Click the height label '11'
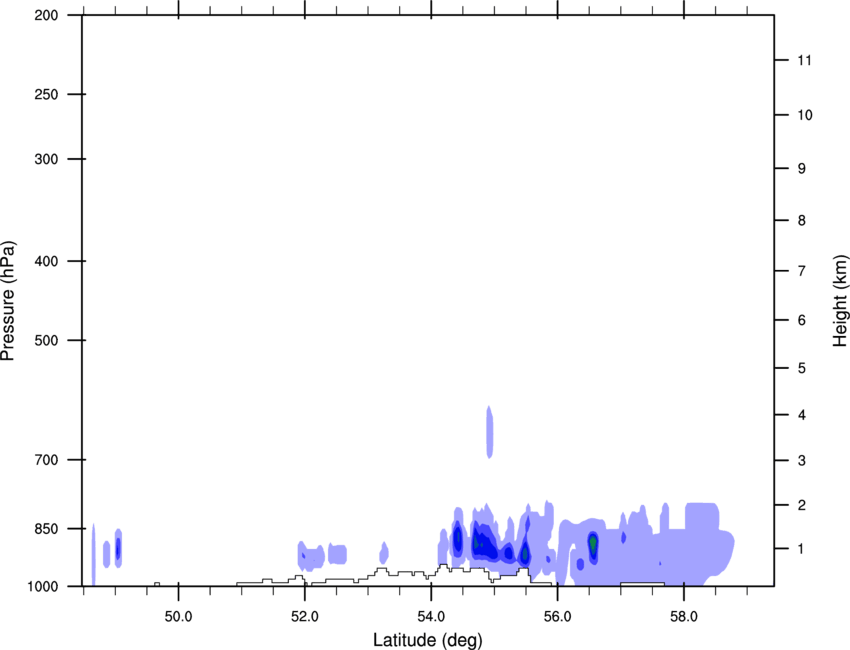The height and width of the screenshot is (650, 850). coord(804,60)
